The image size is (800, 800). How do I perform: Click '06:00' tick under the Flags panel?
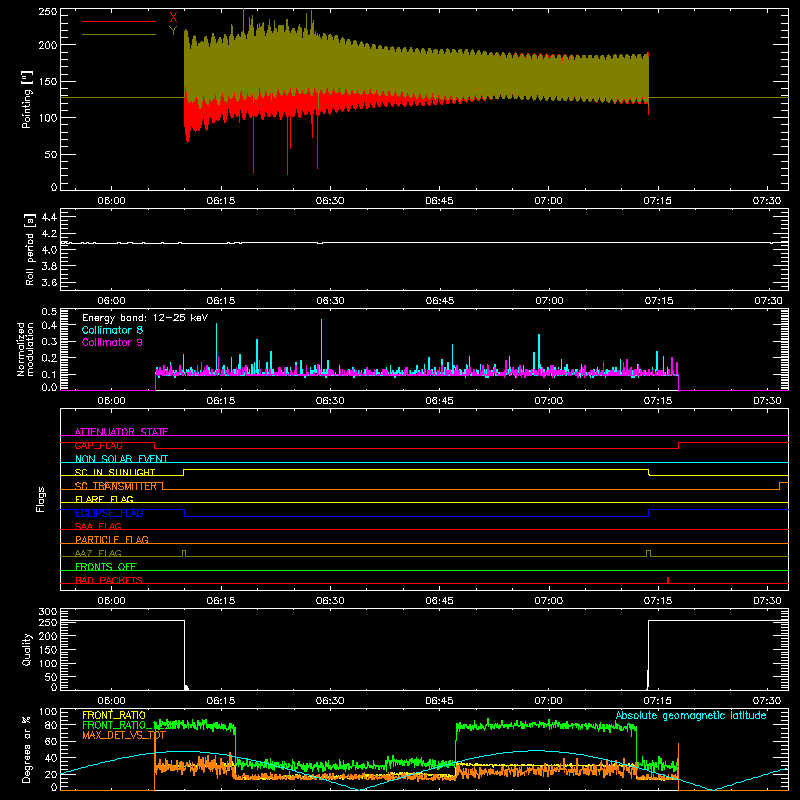pyautogui.click(x=111, y=601)
